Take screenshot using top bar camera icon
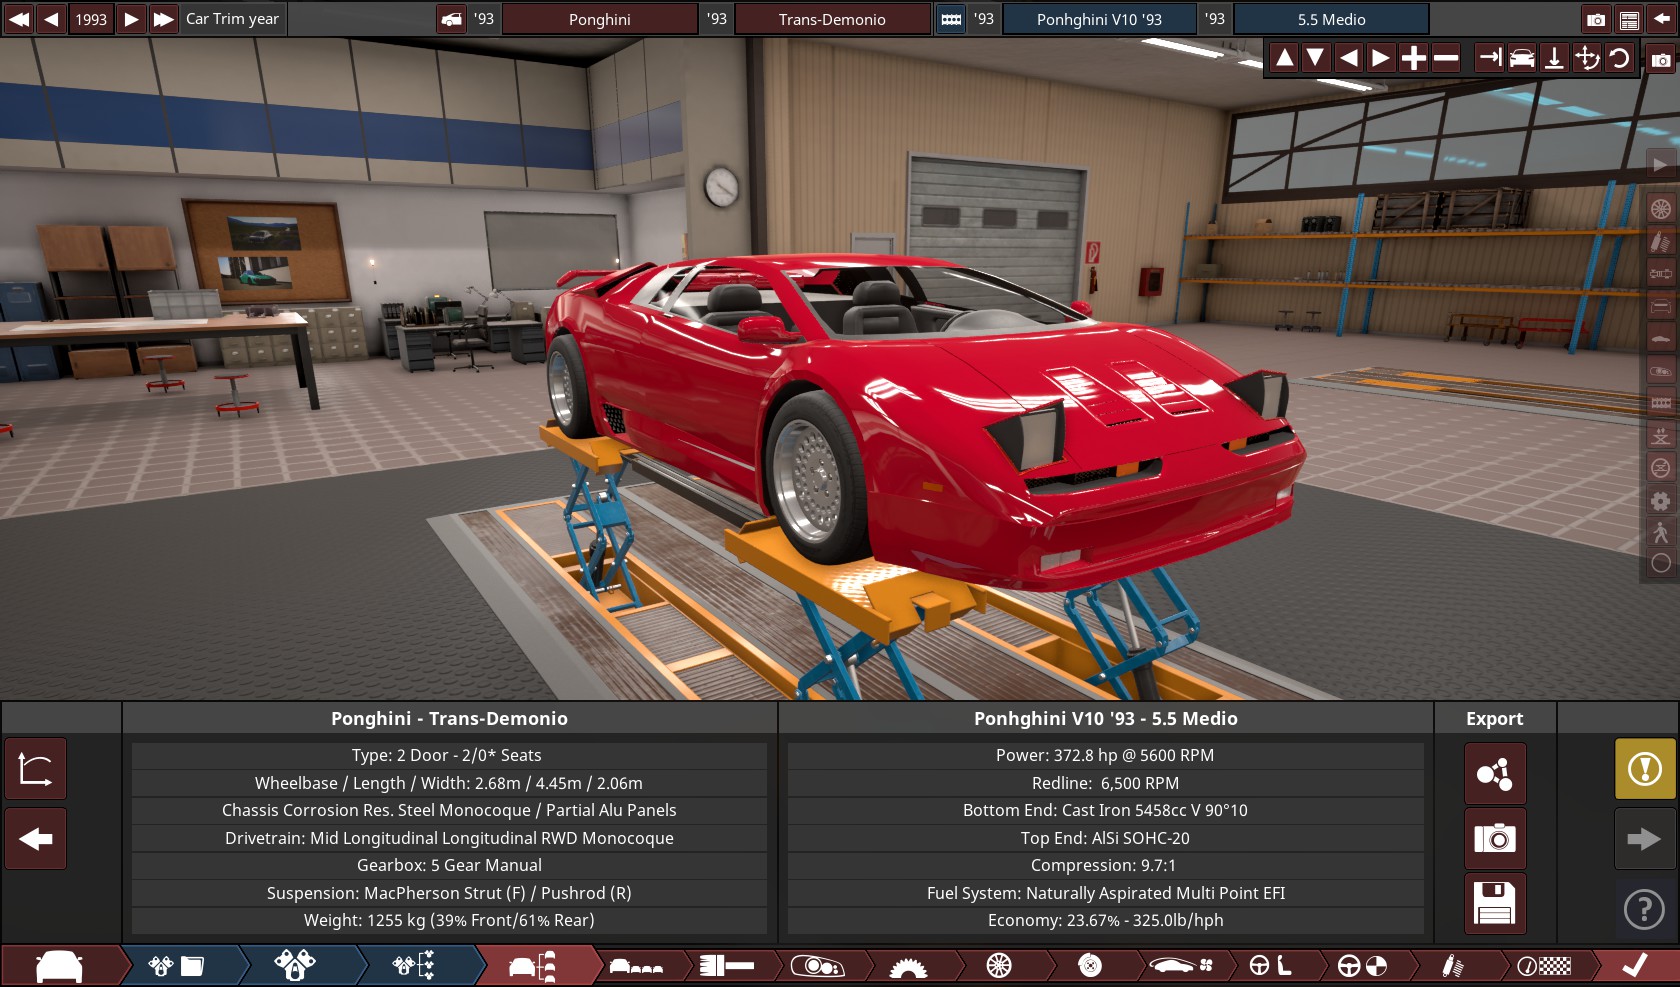1680x987 pixels. pos(1596,19)
